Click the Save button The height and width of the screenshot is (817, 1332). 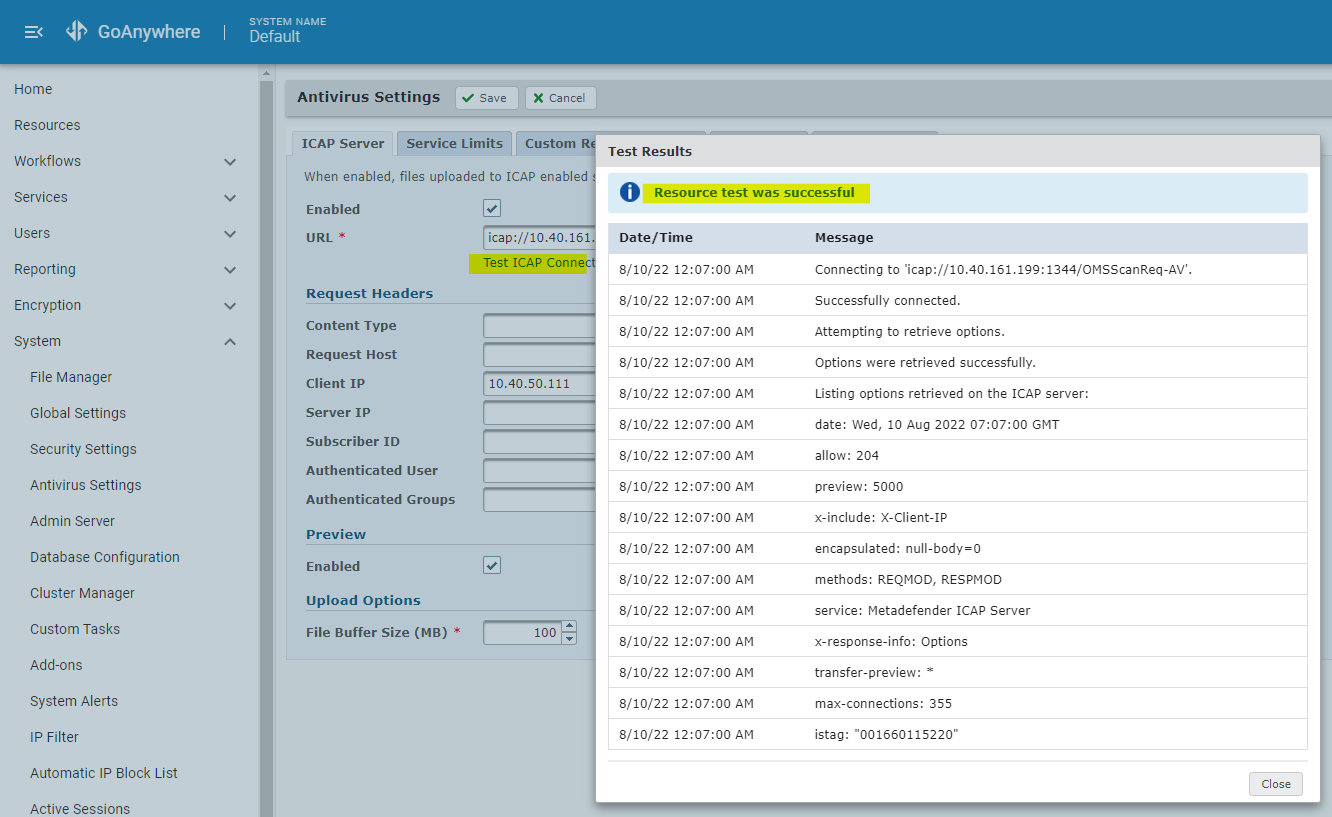click(487, 98)
